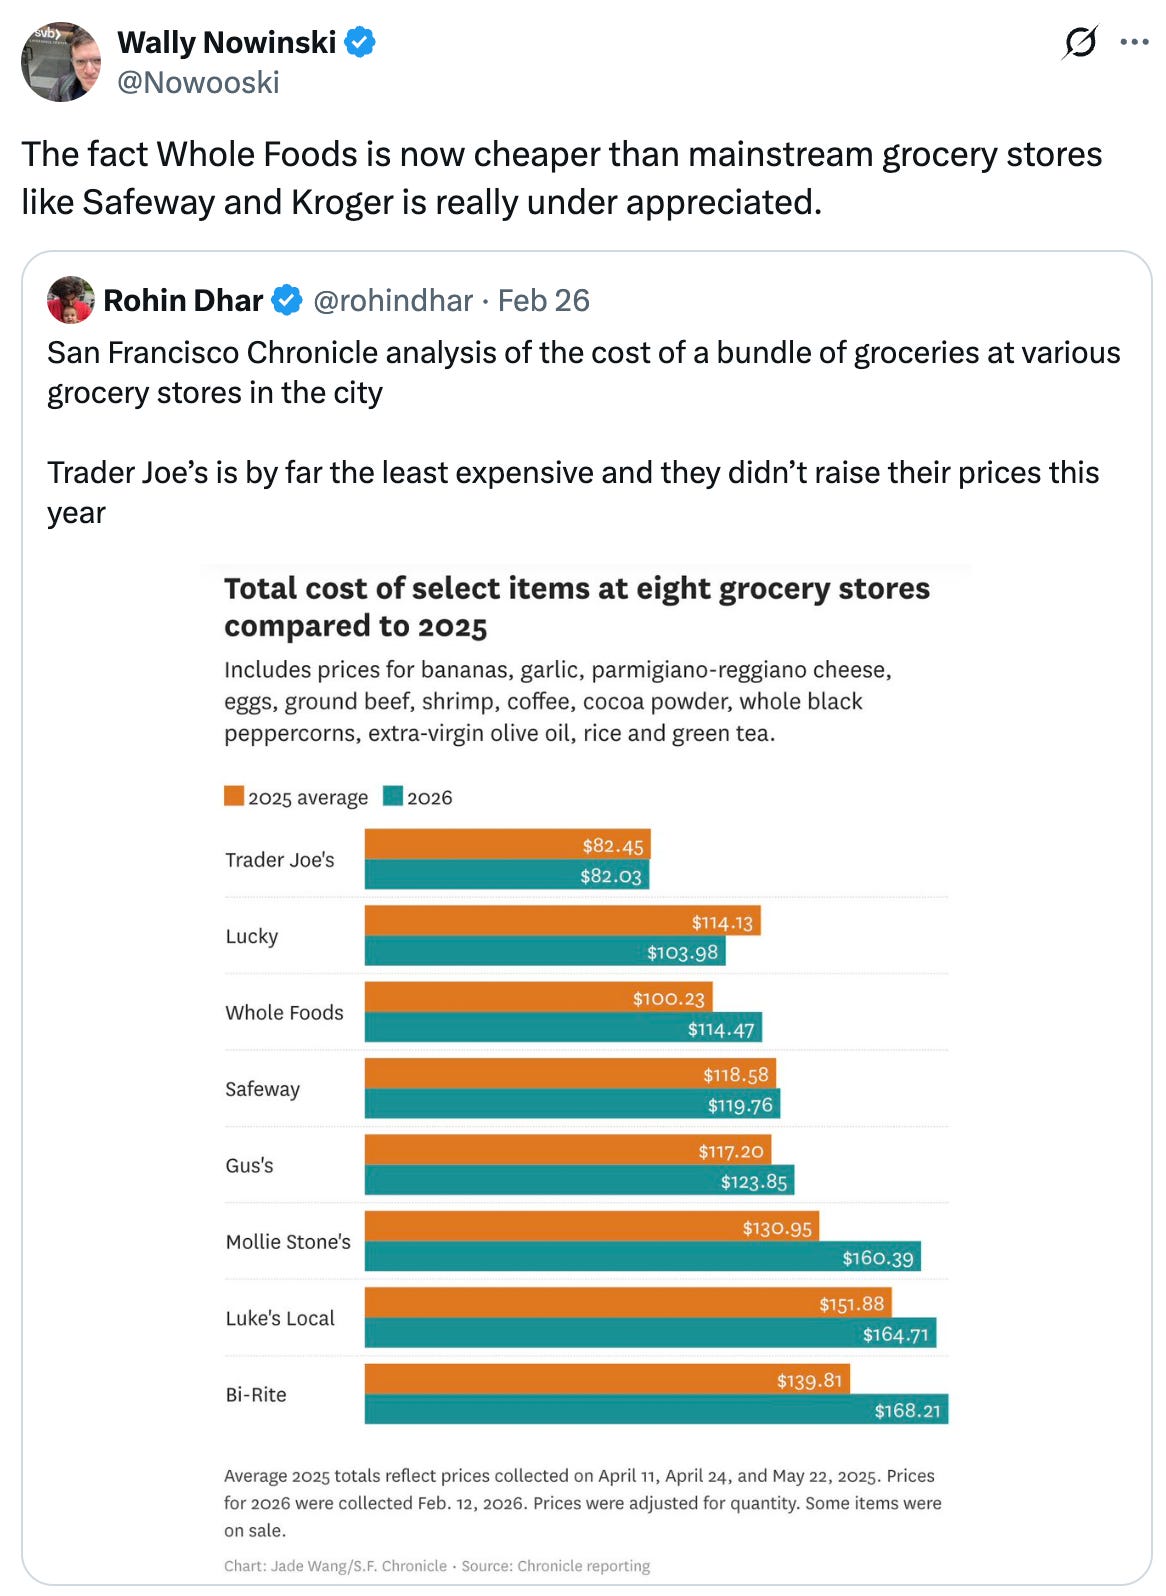Image resolution: width=1166 pixels, height=1596 pixels.
Task: Open the Feb 26 timestamp link
Action: pyautogui.click(x=543, y=300)
